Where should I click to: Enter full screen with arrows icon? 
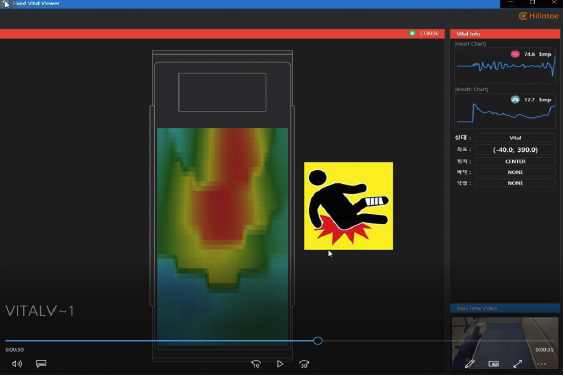[517, 364]
